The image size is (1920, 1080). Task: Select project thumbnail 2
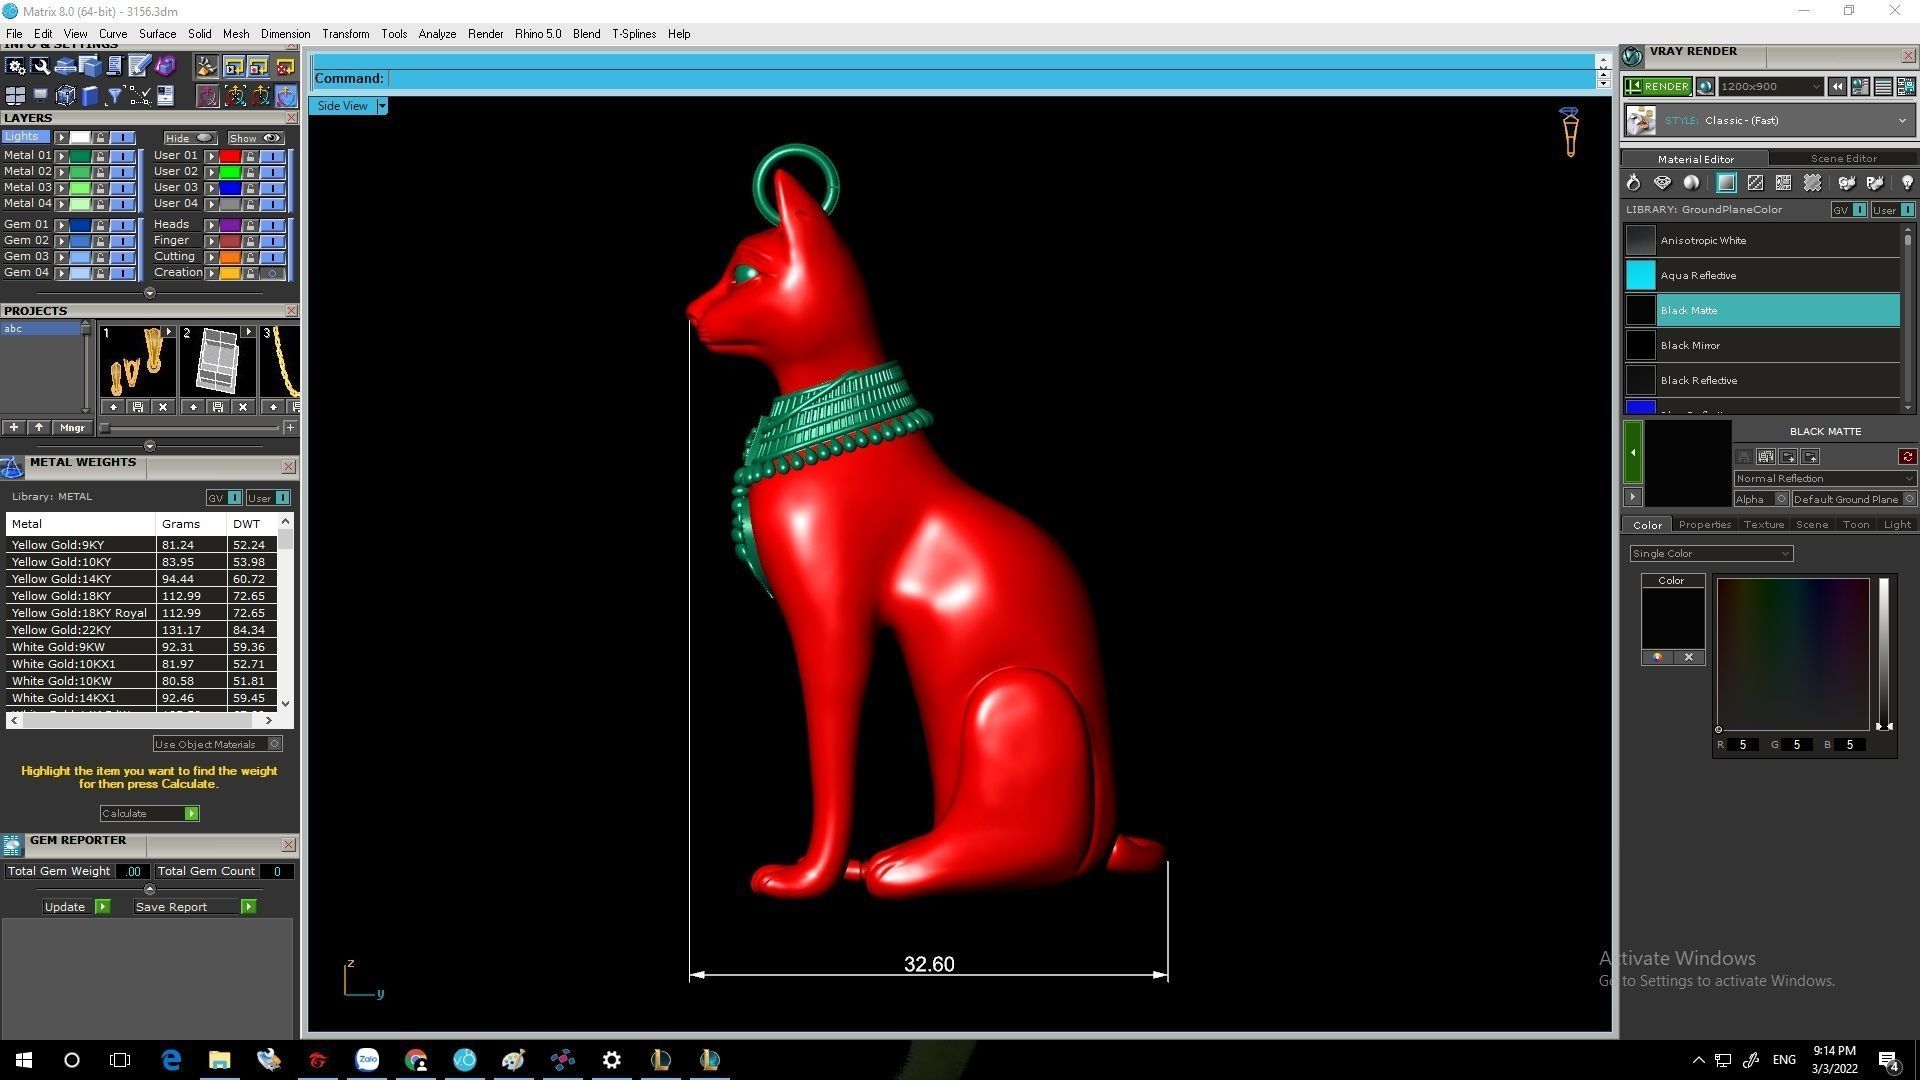(x=218, y=361)
